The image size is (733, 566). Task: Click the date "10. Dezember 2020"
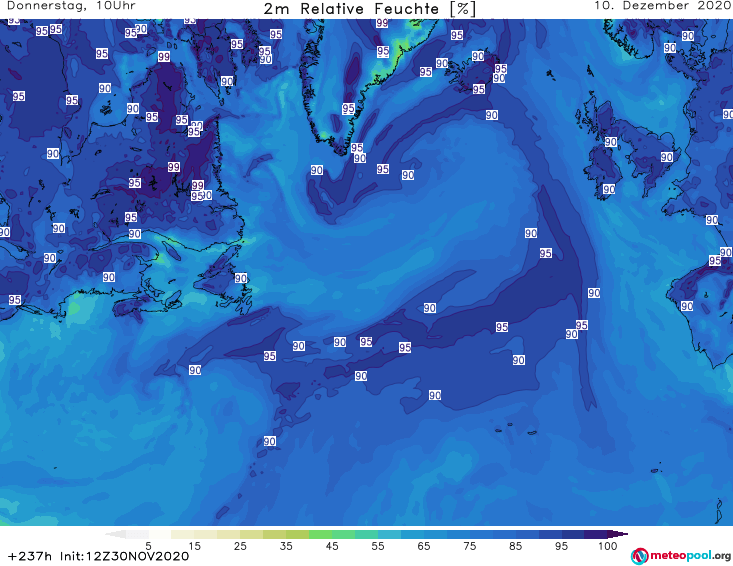(x=662, y=6)
